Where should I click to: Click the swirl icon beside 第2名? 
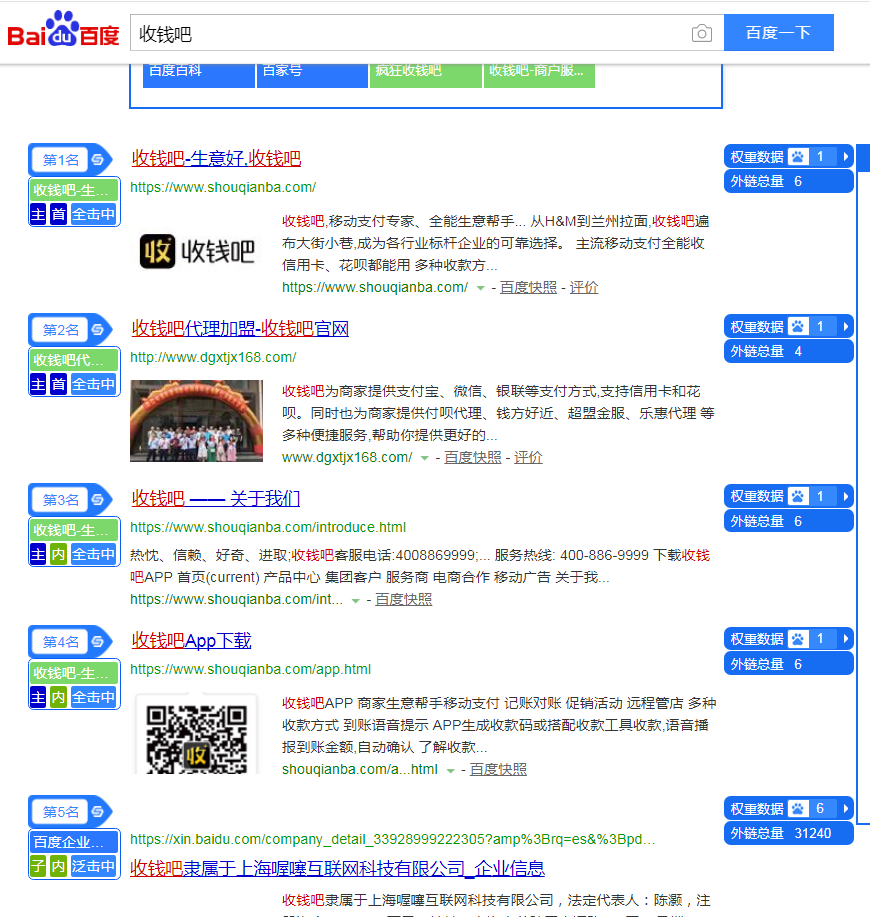coord(98,329)
